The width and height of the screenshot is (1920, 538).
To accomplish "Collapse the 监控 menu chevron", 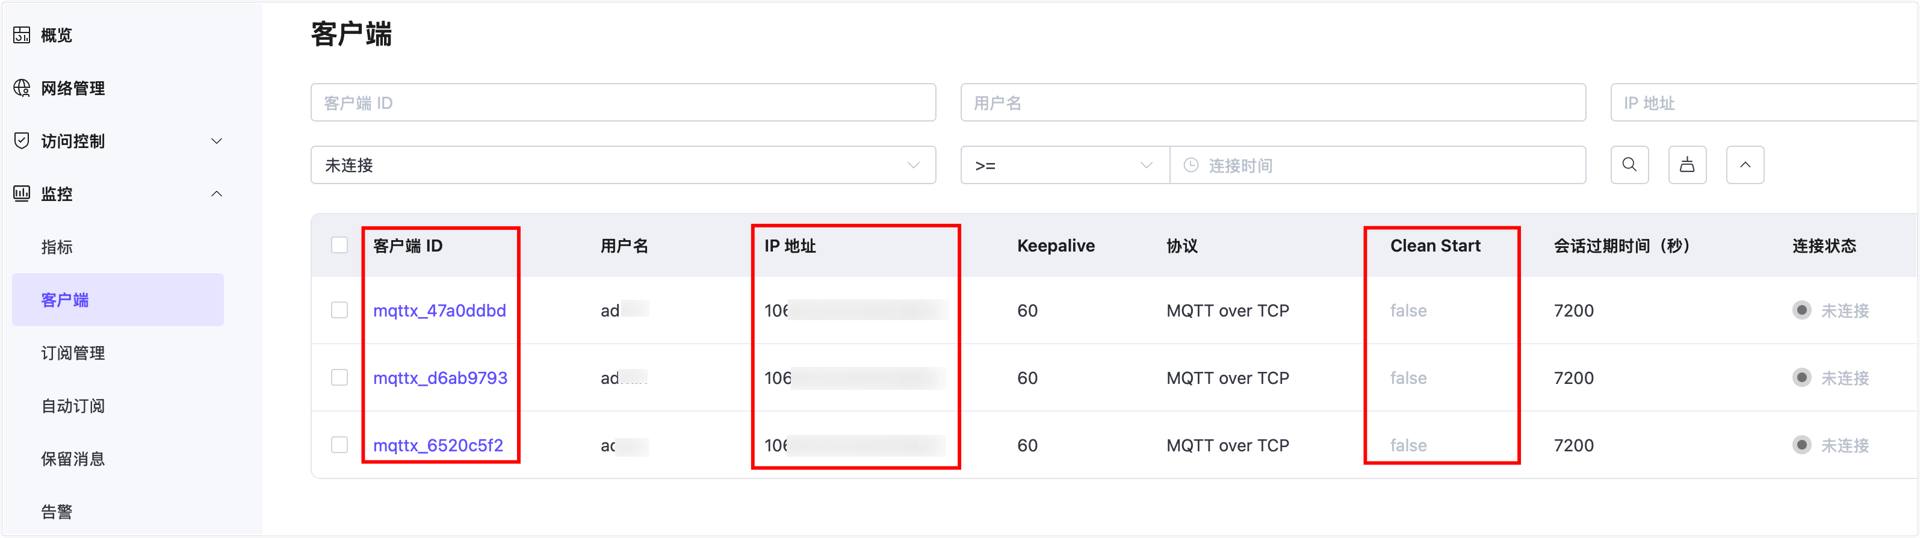I will click(x=217, y=194).
